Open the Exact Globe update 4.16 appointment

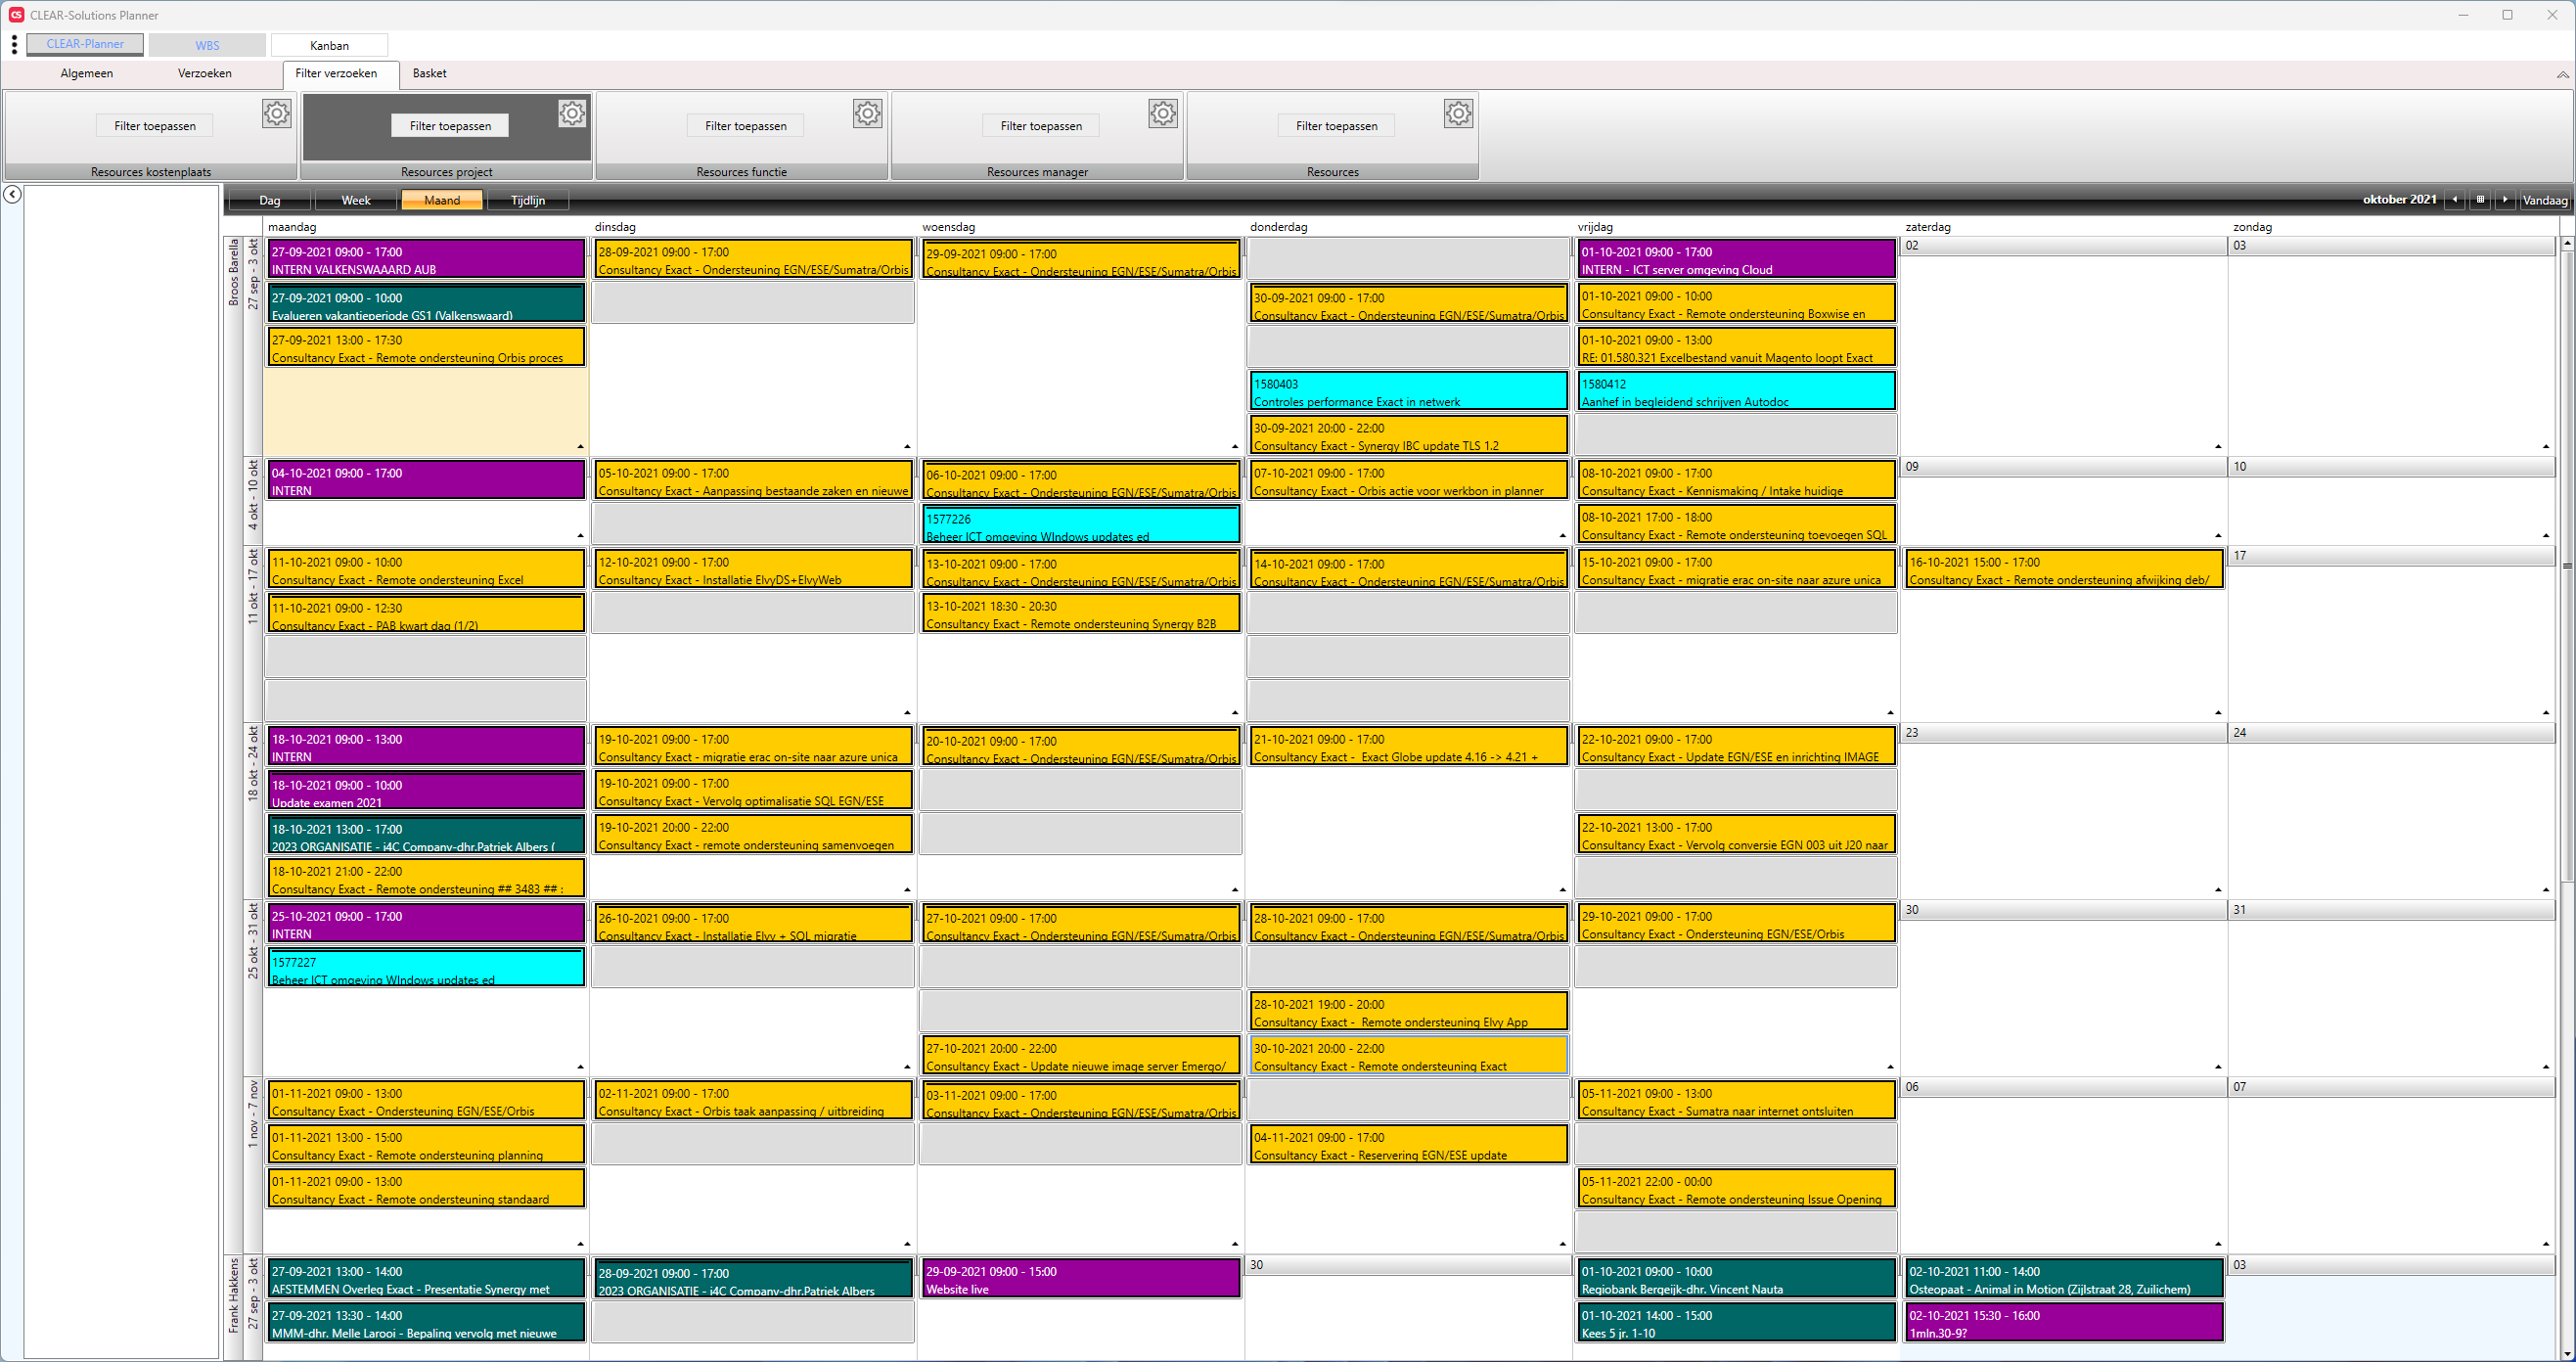point(1409,746)
